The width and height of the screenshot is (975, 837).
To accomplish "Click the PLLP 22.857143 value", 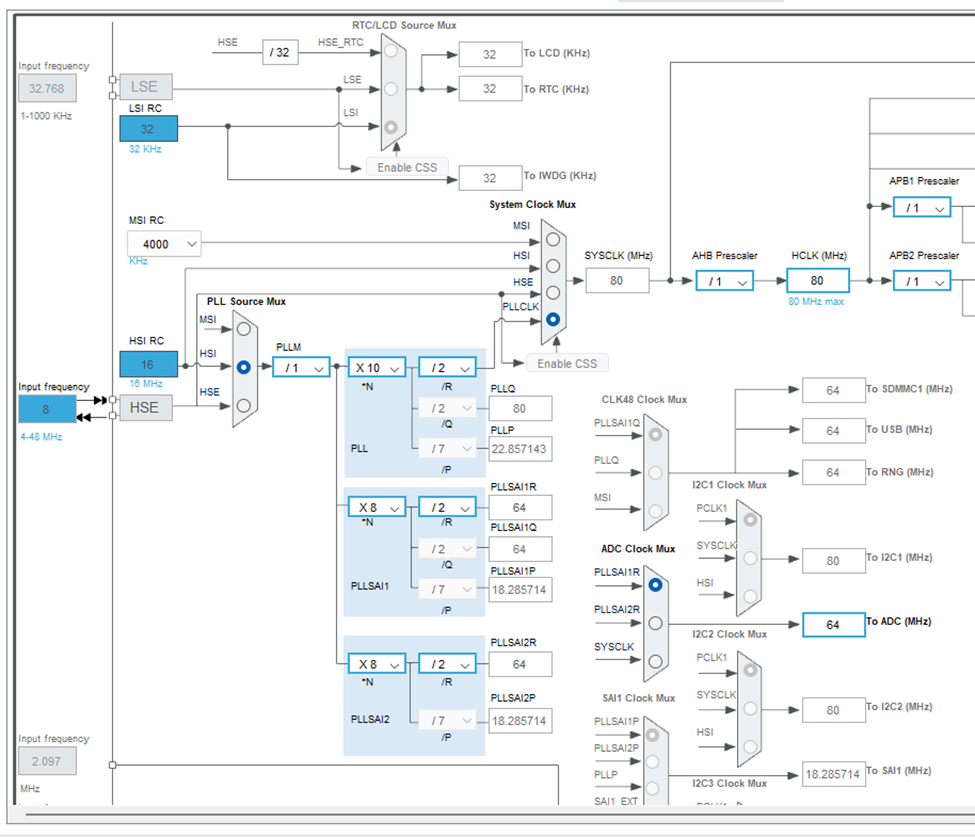I will 520,449.
